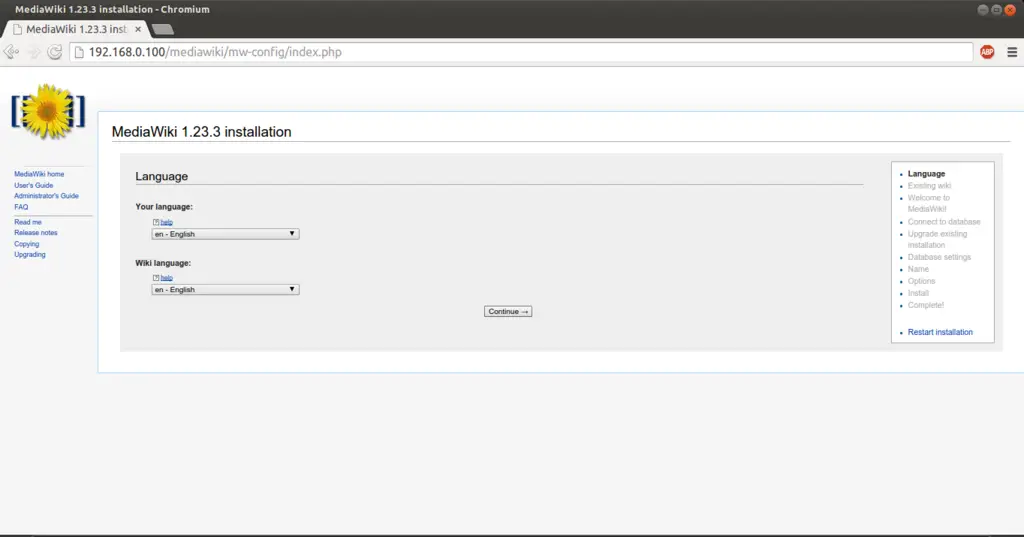The image size is (1024, 537).
Task: Click help icon under Wiki language
Action: [156, 278]
